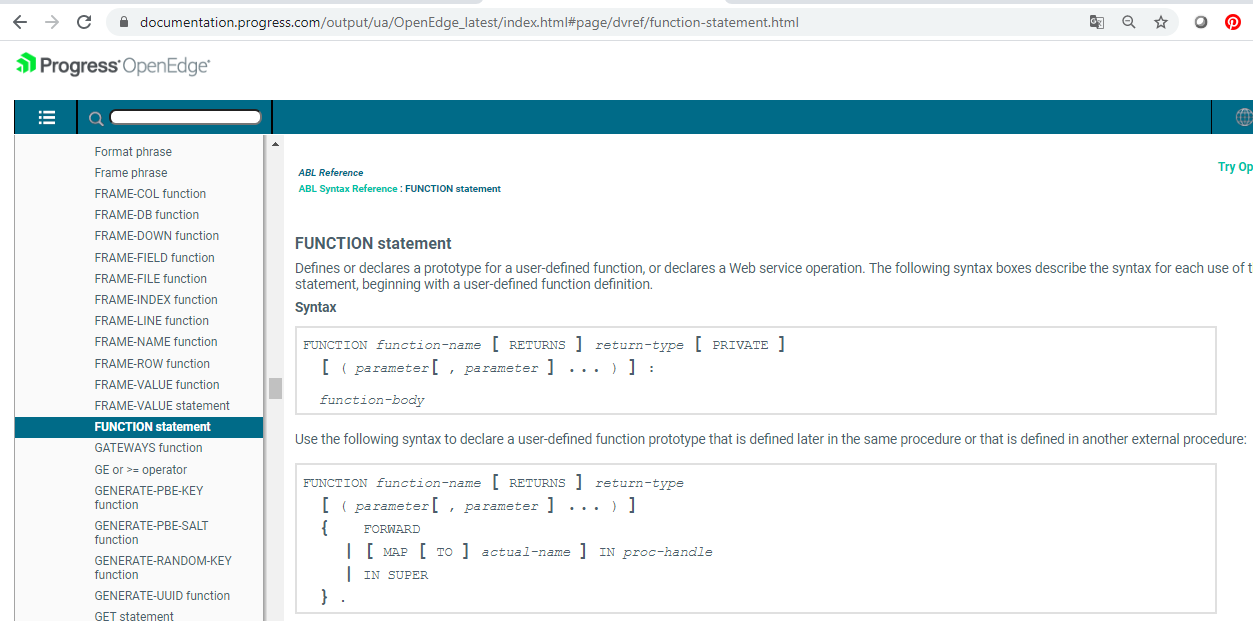Click the sidebar search input box
The height and width of the screenshot is (621, 1253).
point(185,116)
